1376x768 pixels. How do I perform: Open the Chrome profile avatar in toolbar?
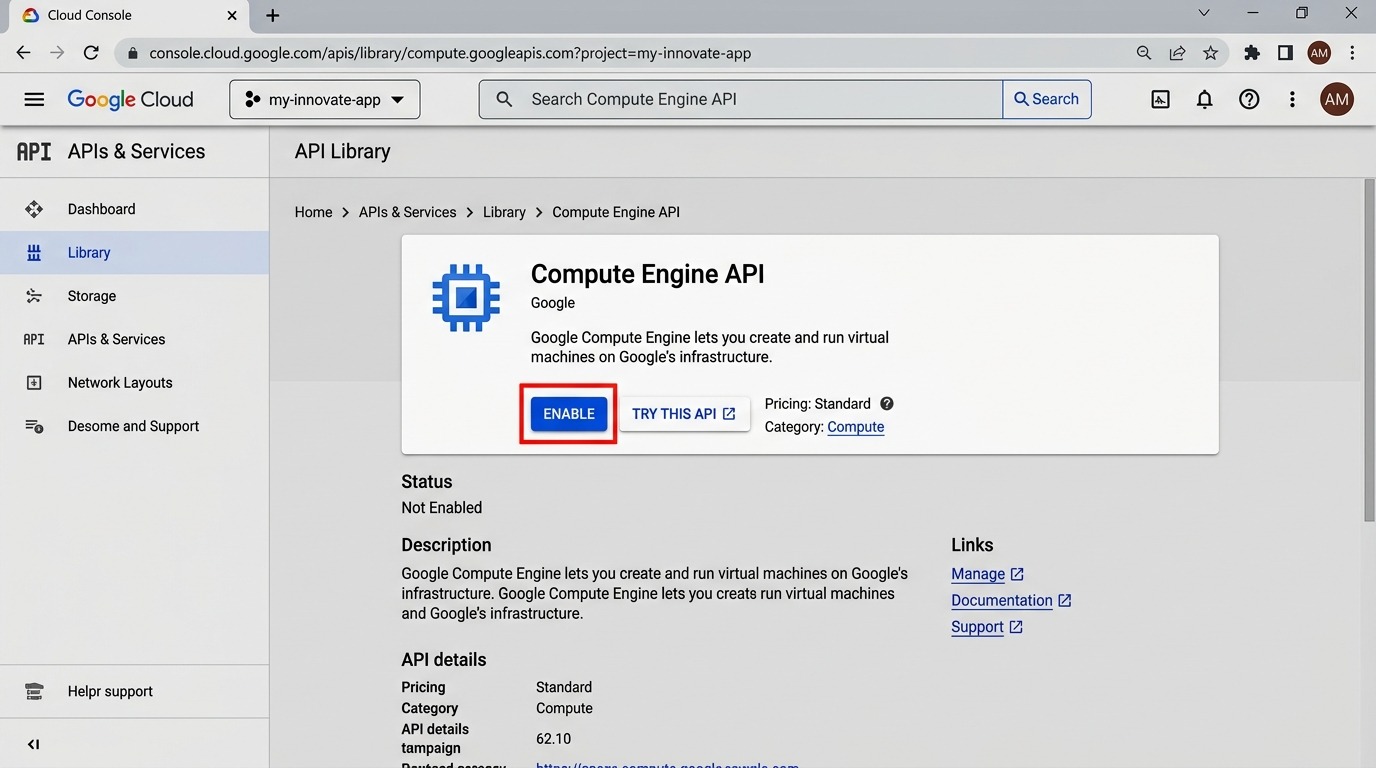(1319, 53)
